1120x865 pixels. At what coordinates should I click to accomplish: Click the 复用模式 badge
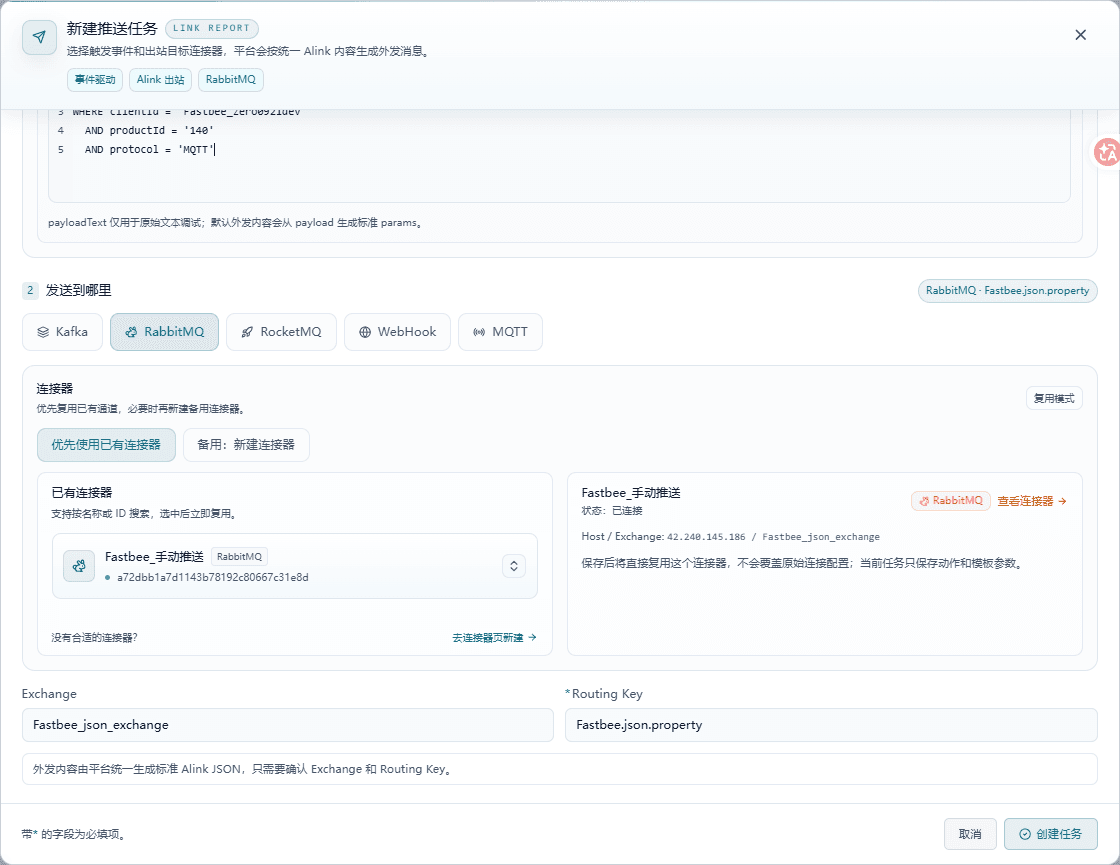pyautogui.click(x=1054, y=399)
